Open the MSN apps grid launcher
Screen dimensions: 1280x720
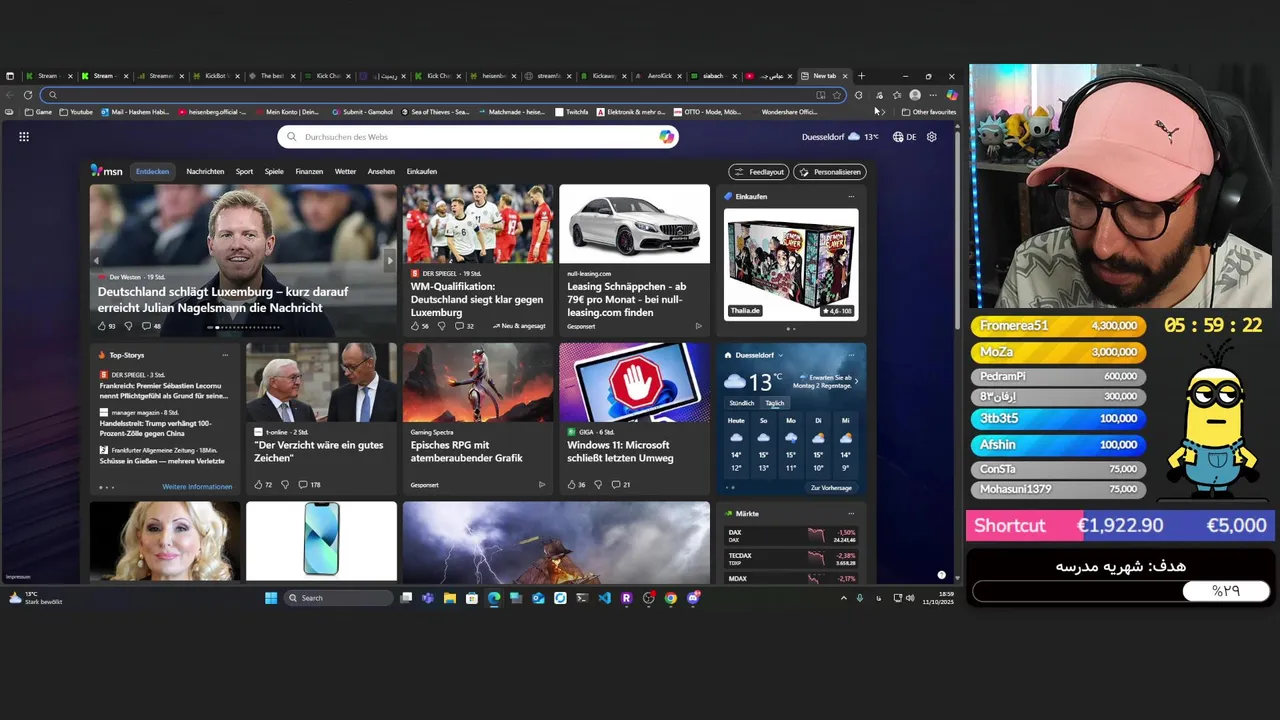[24, 137]
